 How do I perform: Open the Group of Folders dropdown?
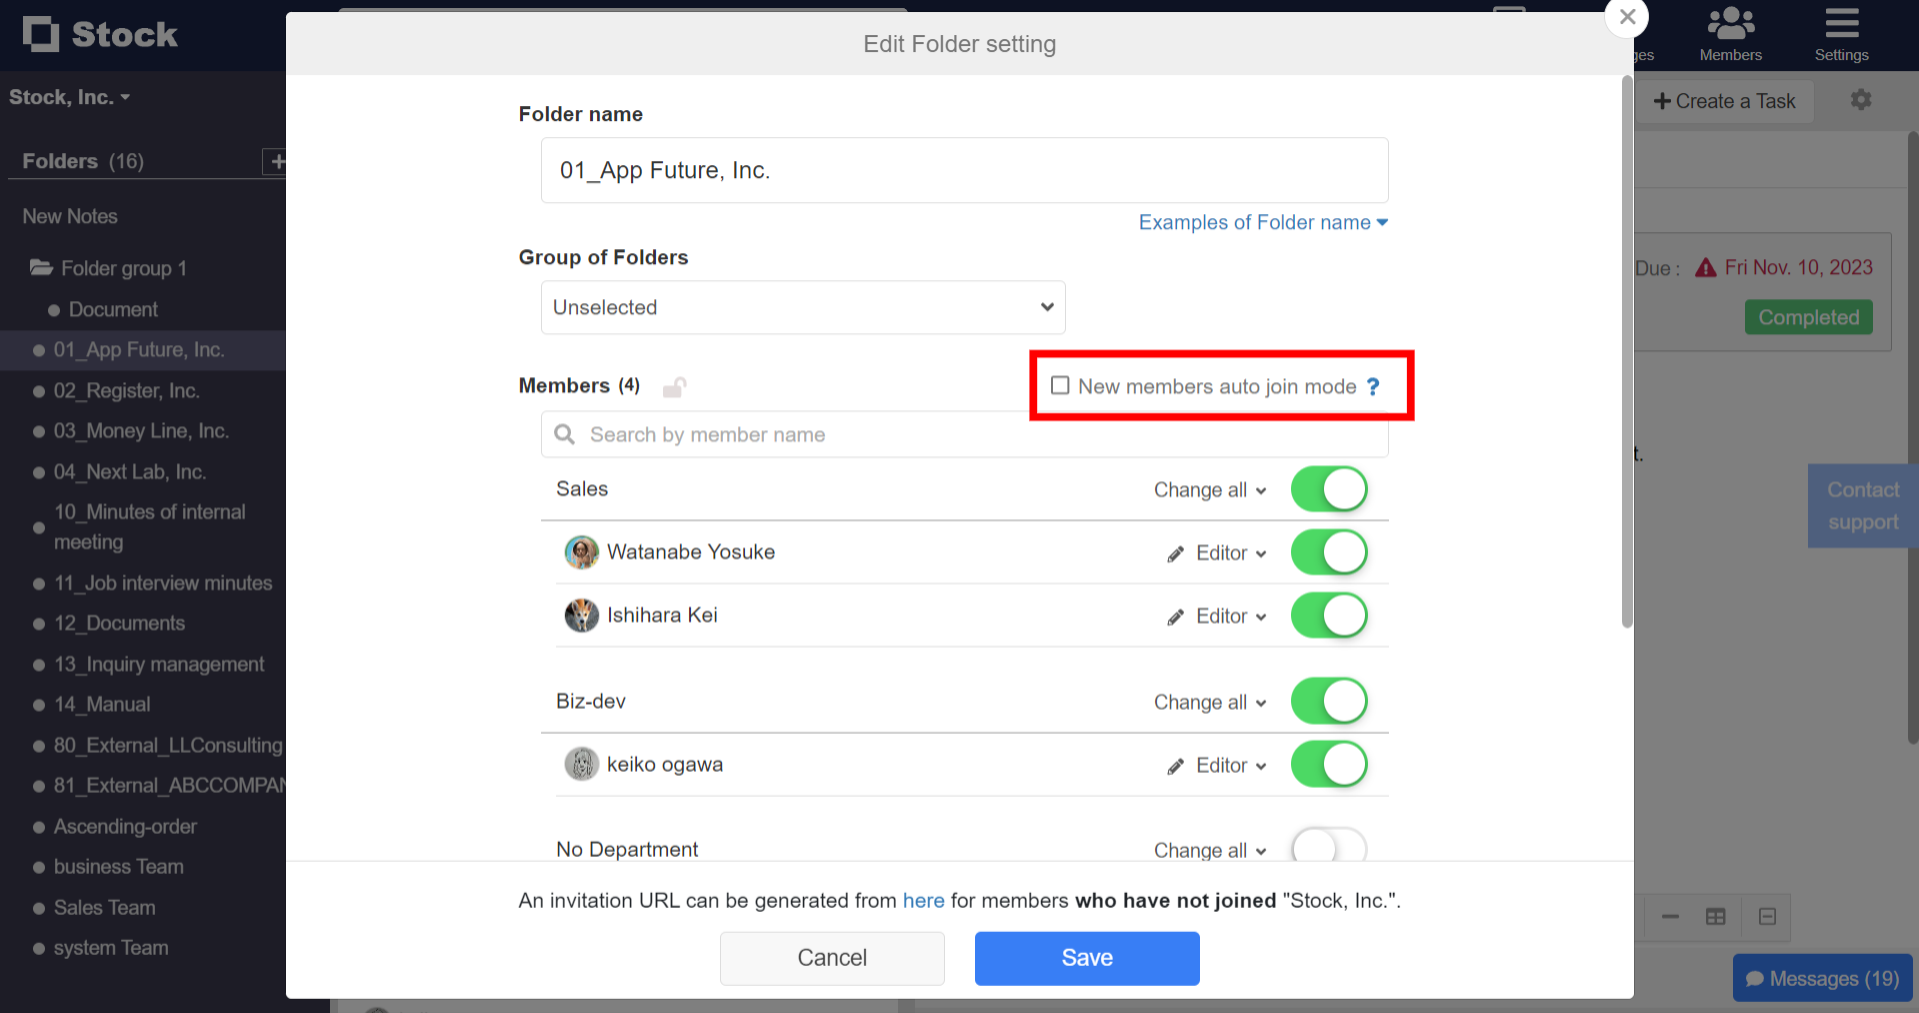[x=803, y=308]
